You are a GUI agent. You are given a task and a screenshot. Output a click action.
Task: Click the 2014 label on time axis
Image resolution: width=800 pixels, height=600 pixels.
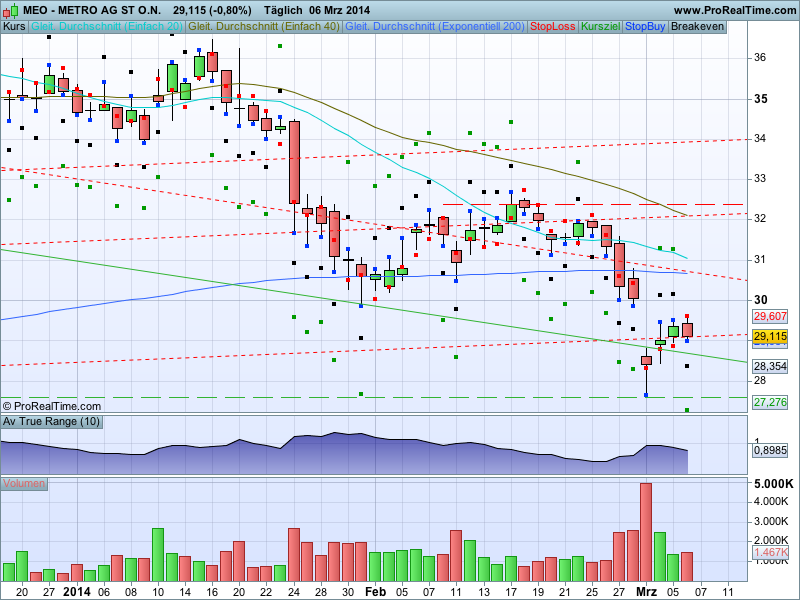(x=77, y=592)
